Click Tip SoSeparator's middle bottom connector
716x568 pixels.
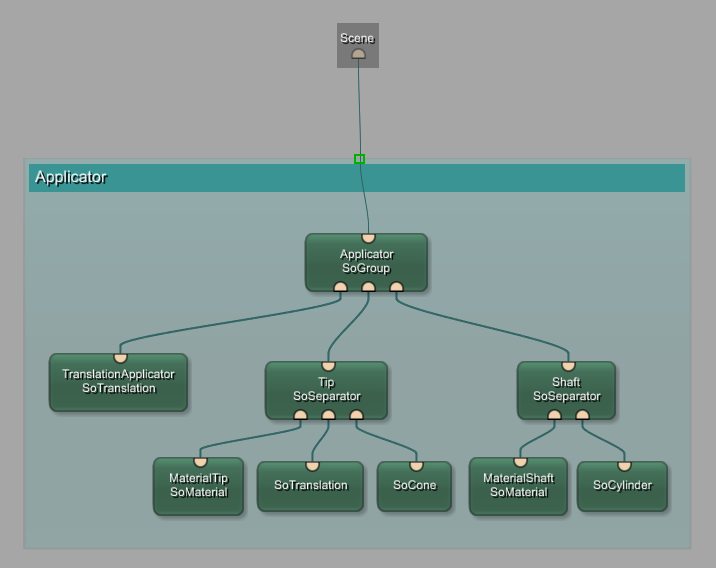coord(328,415)
